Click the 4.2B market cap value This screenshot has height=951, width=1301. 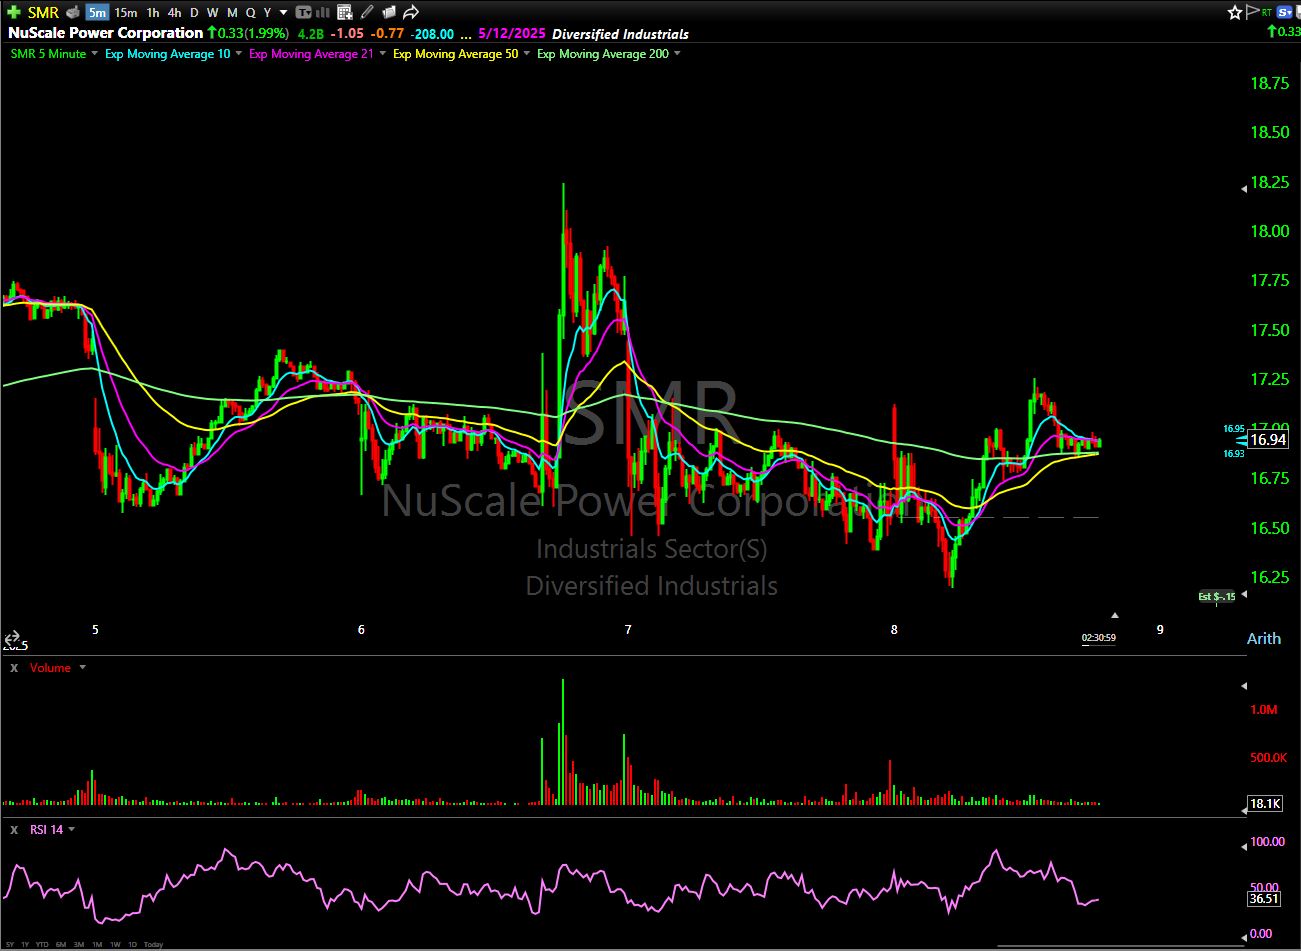(x=311, y=33)
